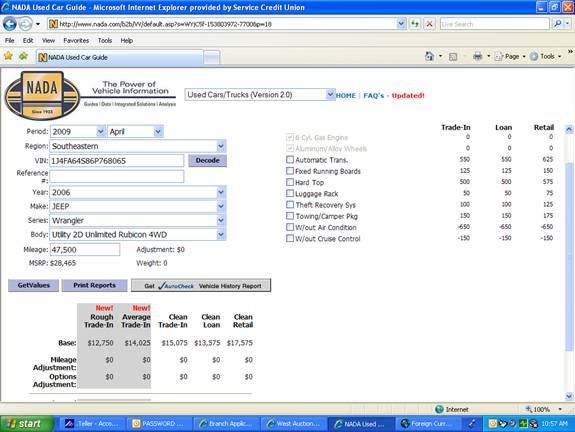Click the VIN input field
Image resolution: width=575 pixels, height=432 pixels.
pos(117,161)
